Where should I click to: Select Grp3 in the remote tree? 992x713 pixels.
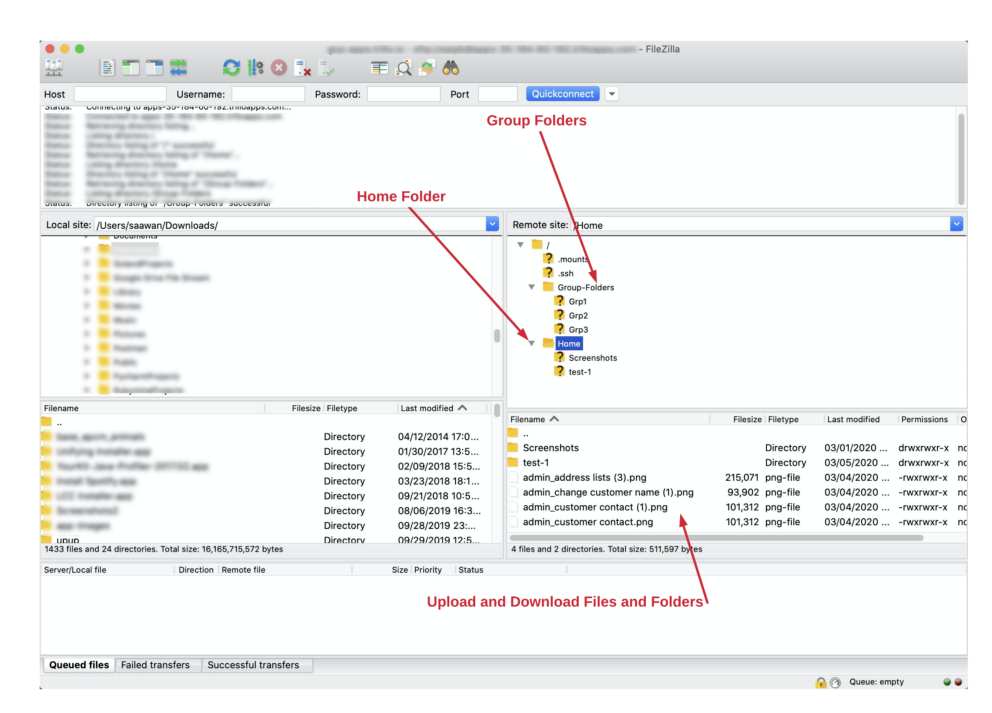click(578, 329)
